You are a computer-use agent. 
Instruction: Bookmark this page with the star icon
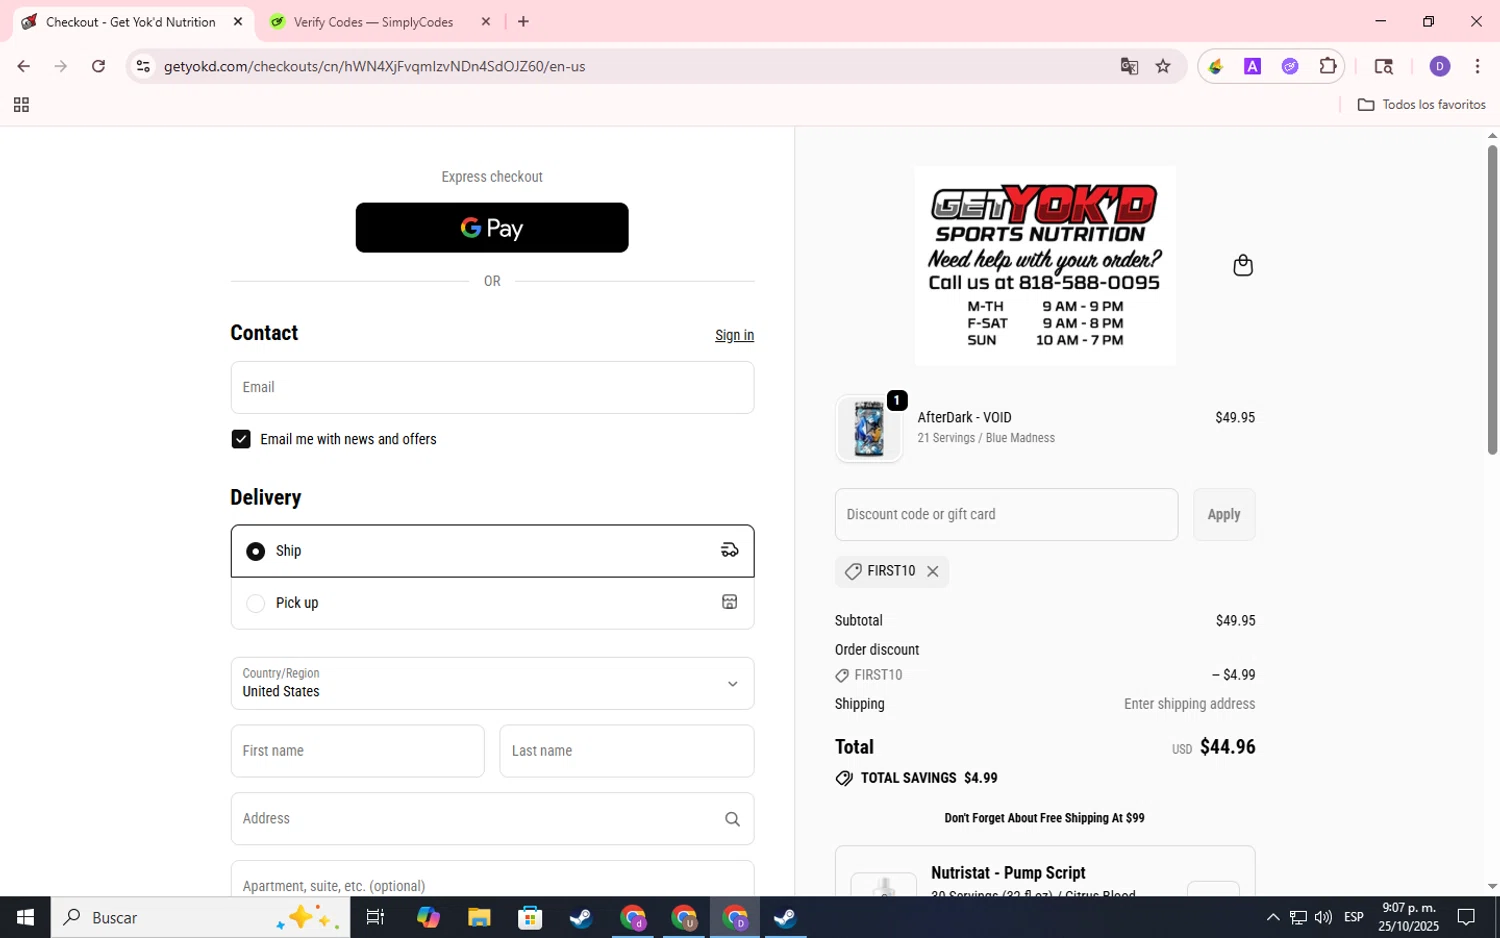tap(1163, 66)
